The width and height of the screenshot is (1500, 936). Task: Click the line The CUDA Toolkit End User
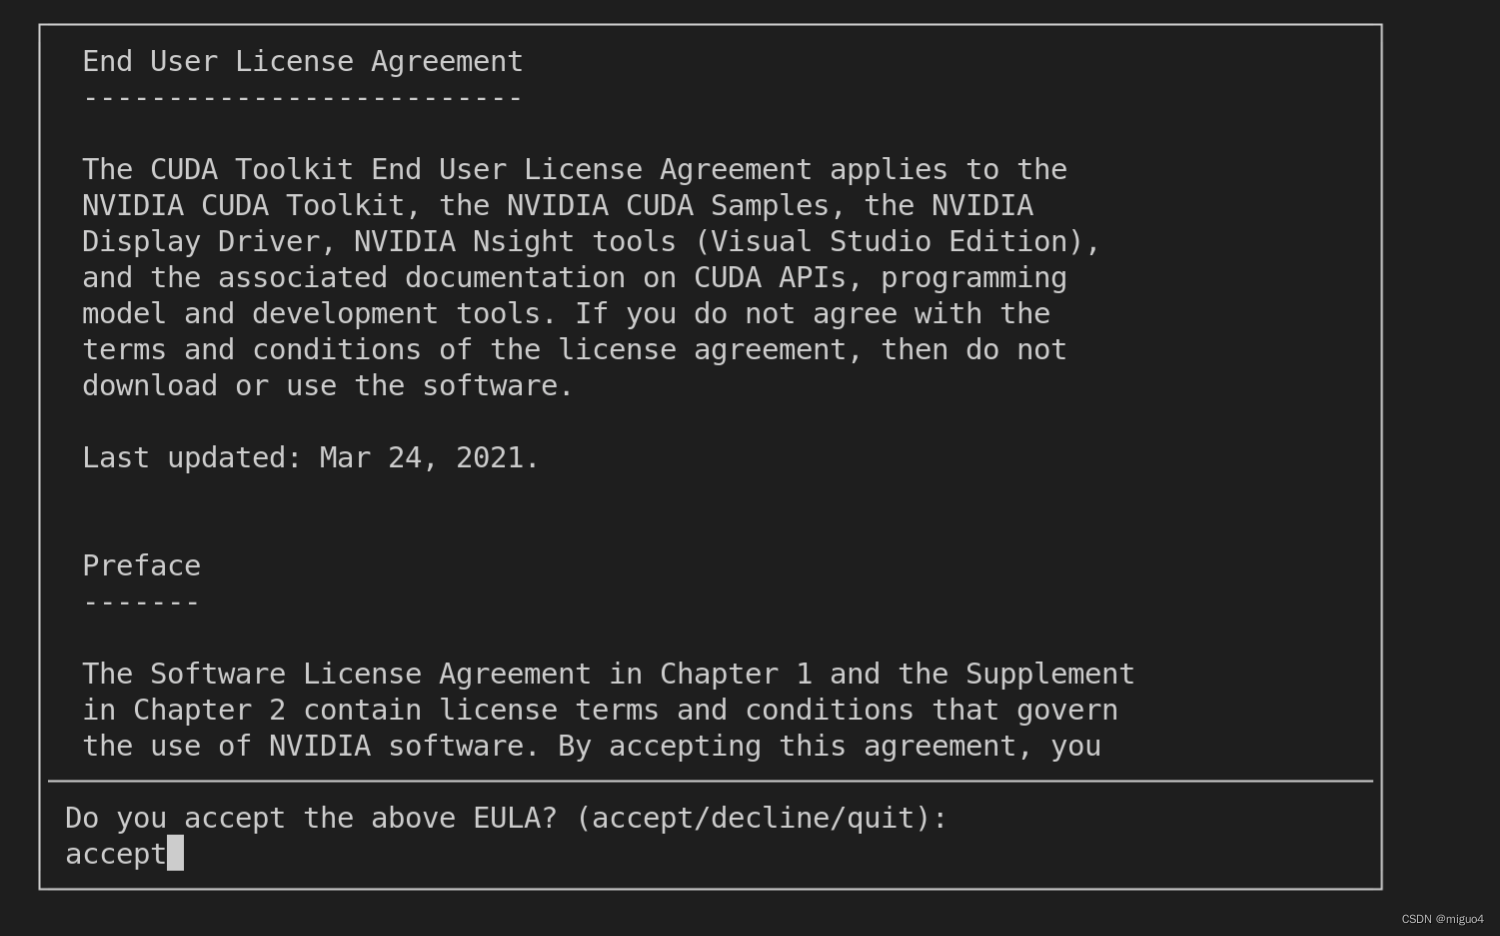tap(574, 170)
